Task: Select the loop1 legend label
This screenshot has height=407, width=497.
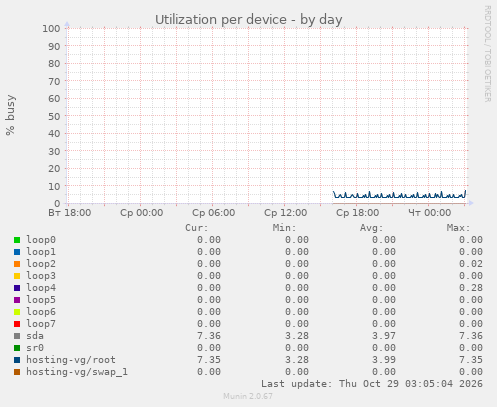Action: tap(41, 252)
